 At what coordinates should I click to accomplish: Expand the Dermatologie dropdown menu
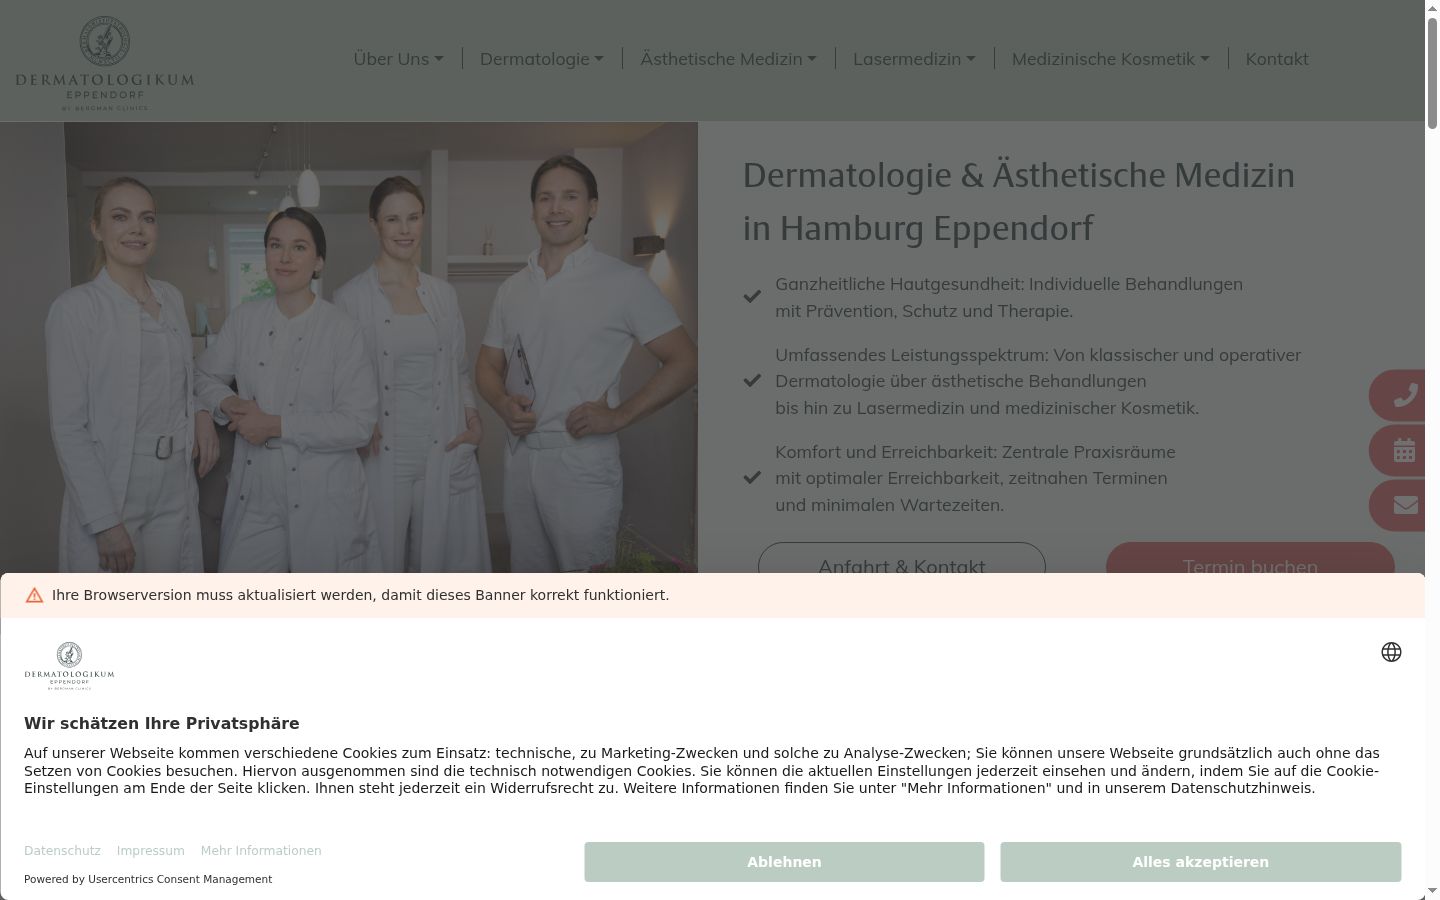pyautogui.click(x=542, y=59)
